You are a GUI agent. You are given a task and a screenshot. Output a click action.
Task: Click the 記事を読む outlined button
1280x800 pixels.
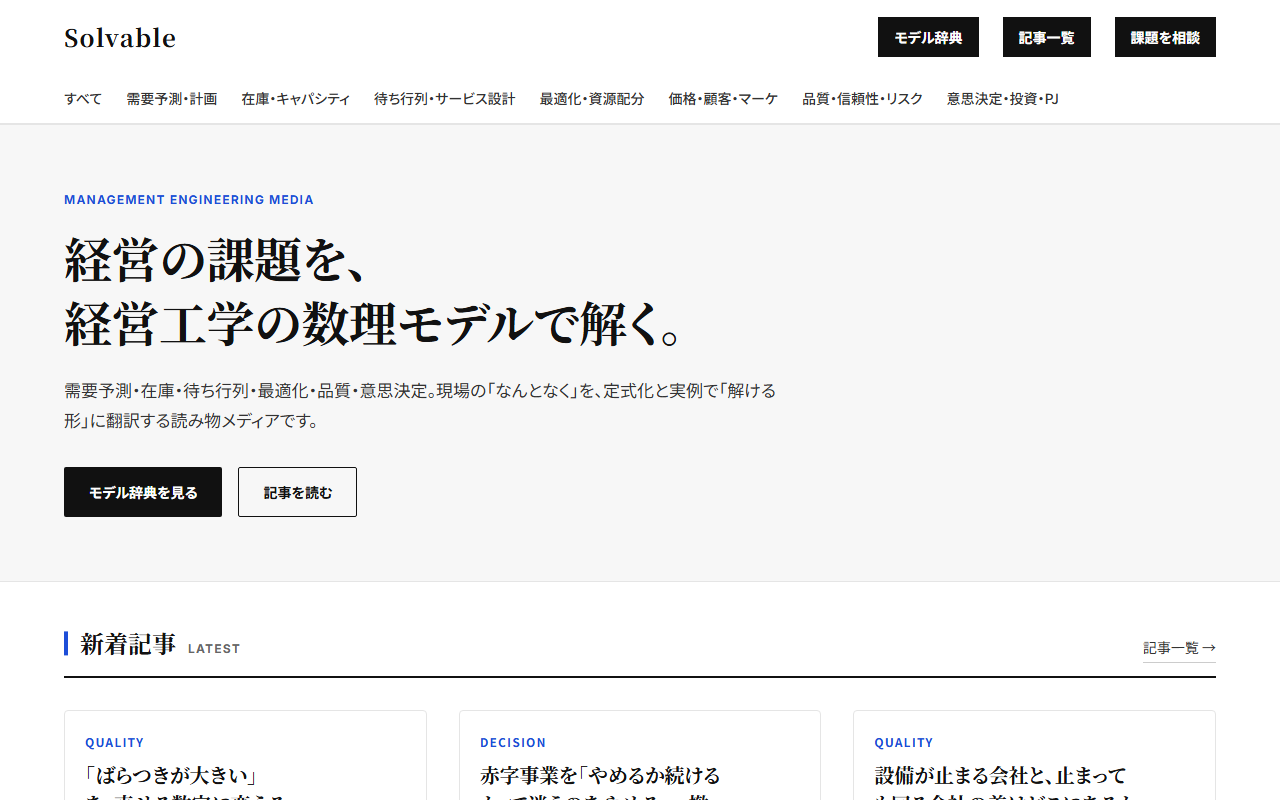[x=297, y=492]
